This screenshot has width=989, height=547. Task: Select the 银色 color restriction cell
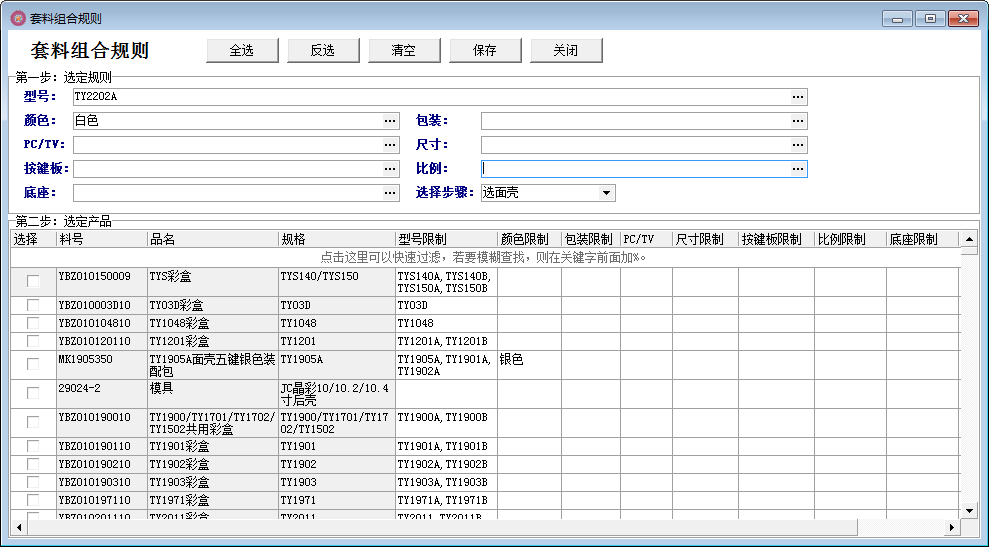click(529, 365)
